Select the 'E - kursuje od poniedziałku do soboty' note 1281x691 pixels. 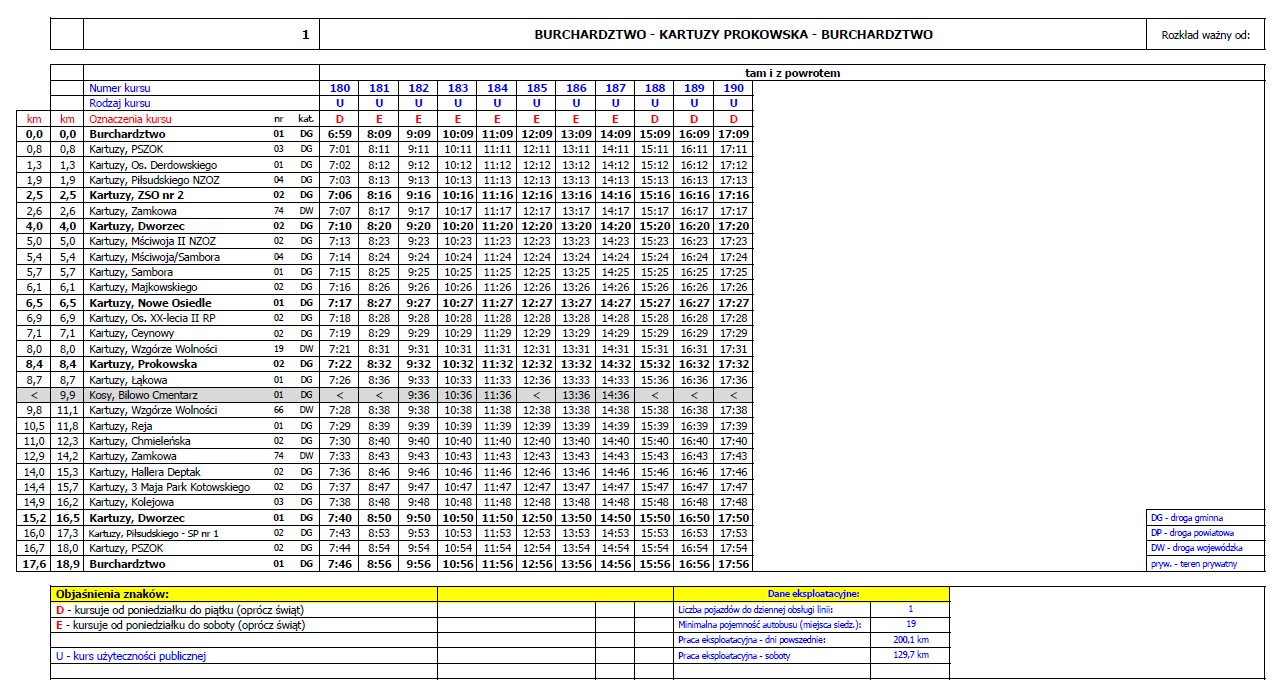[x=180, y=625]
